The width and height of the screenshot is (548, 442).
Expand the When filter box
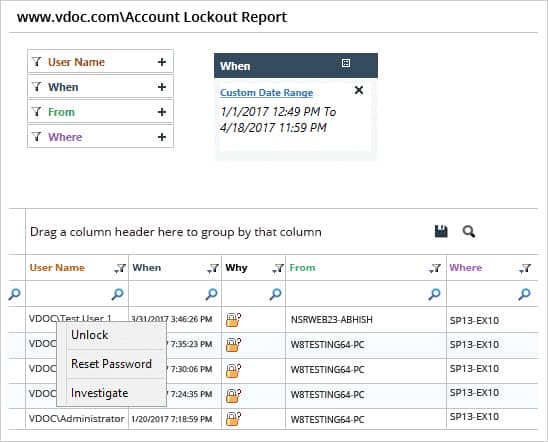click(x=100, y=87)
